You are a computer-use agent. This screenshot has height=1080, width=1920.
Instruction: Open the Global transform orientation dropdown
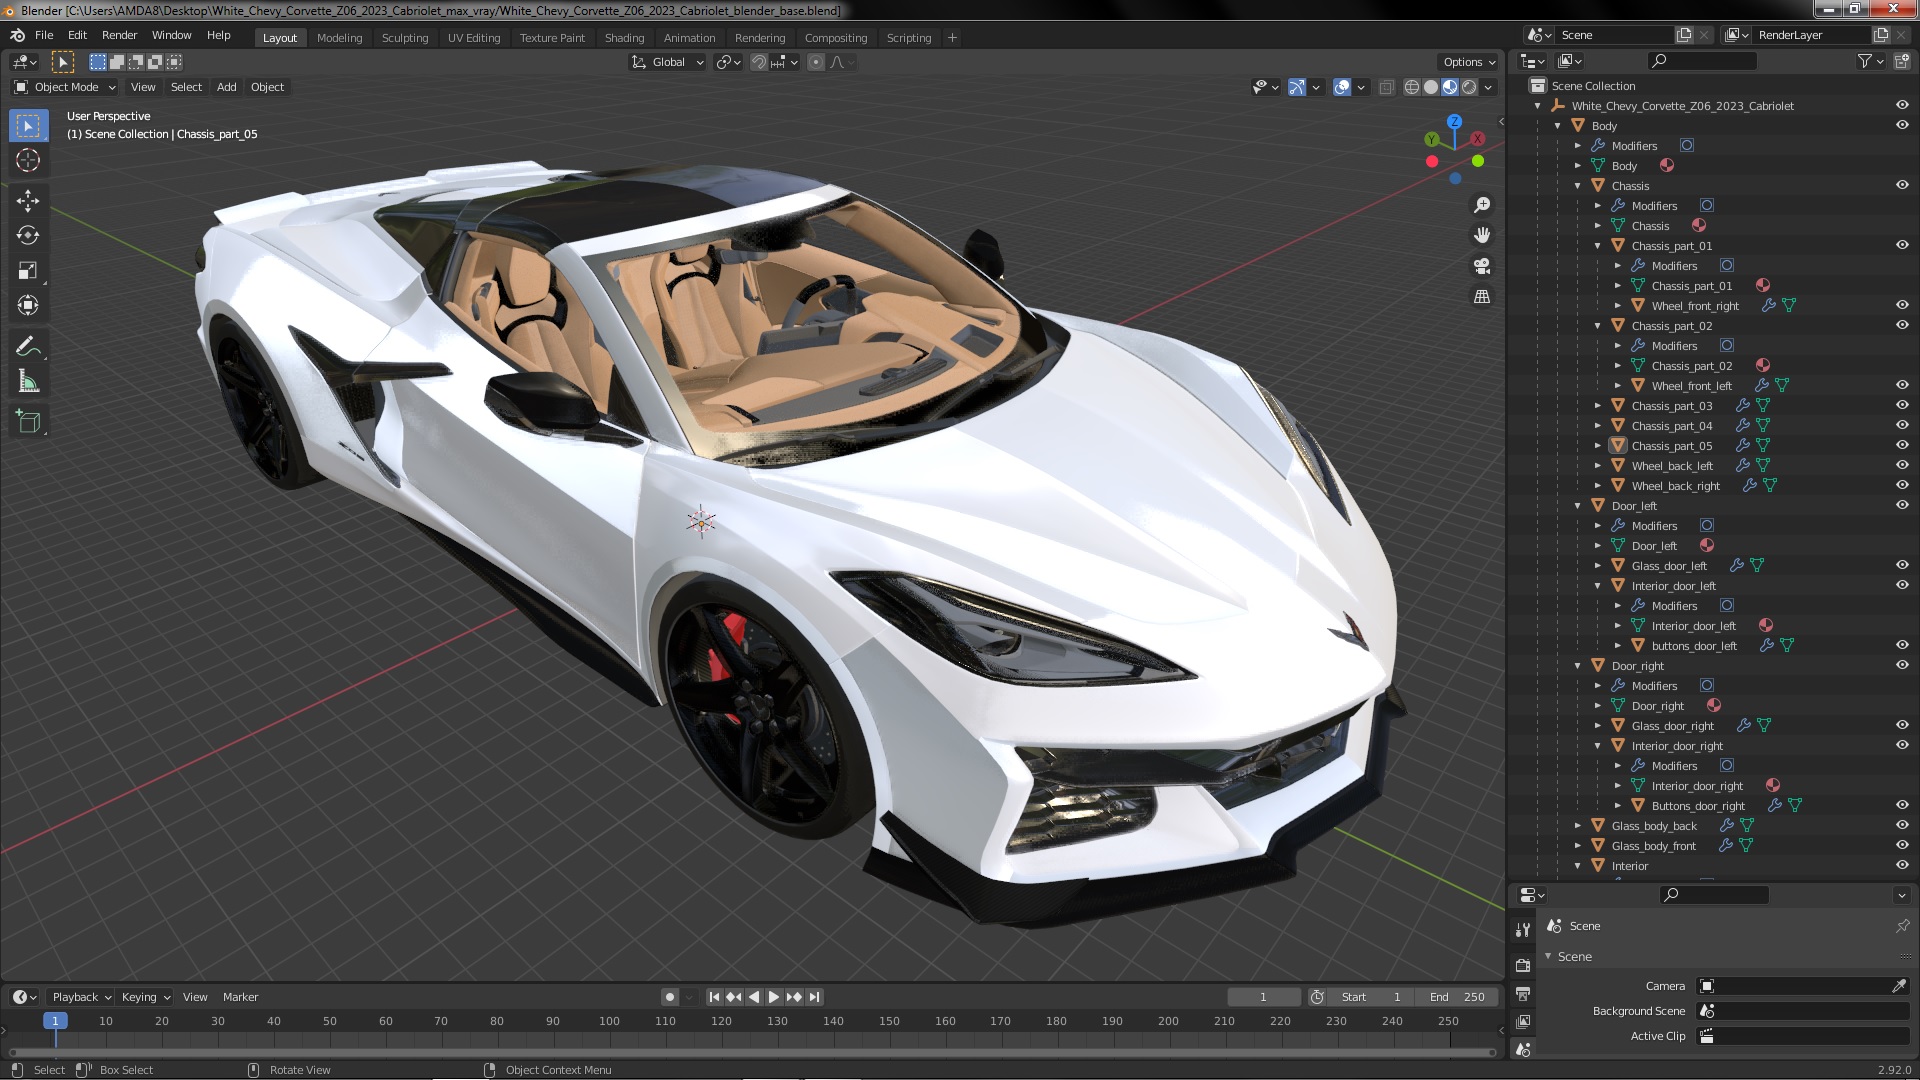tap(667, 62)
